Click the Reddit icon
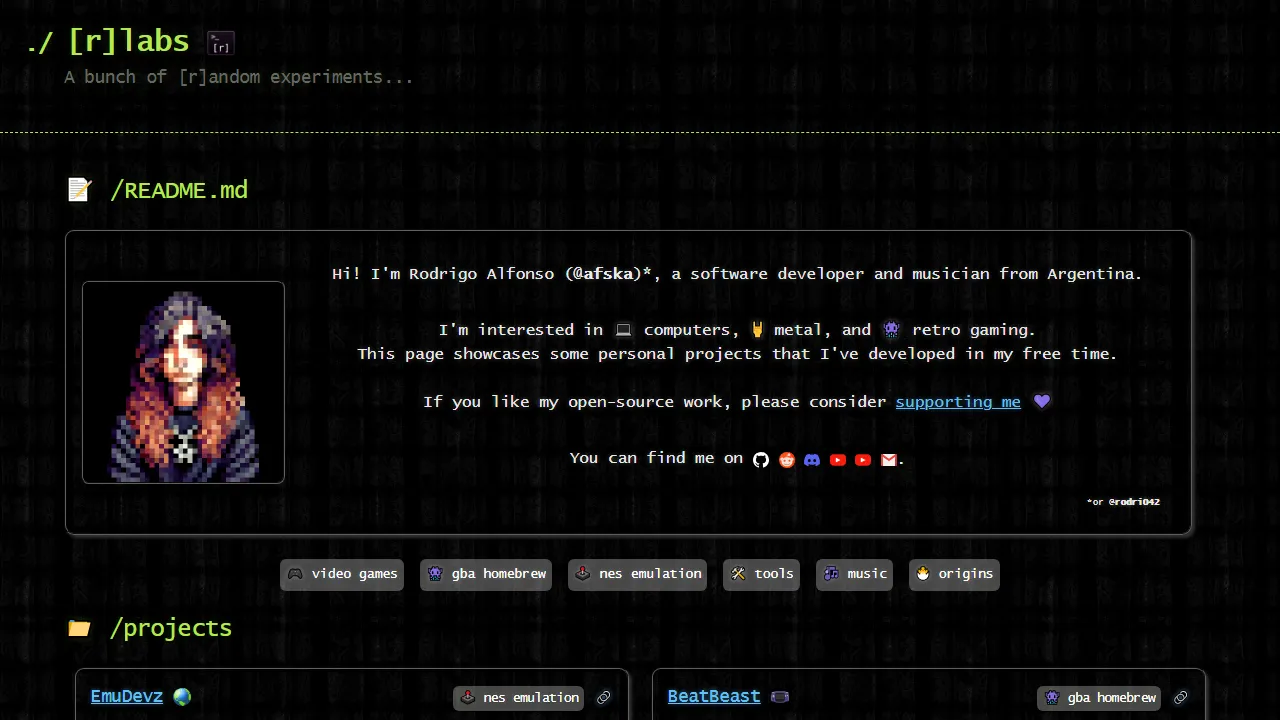The image size is (1280, 720). pos(787,460)
